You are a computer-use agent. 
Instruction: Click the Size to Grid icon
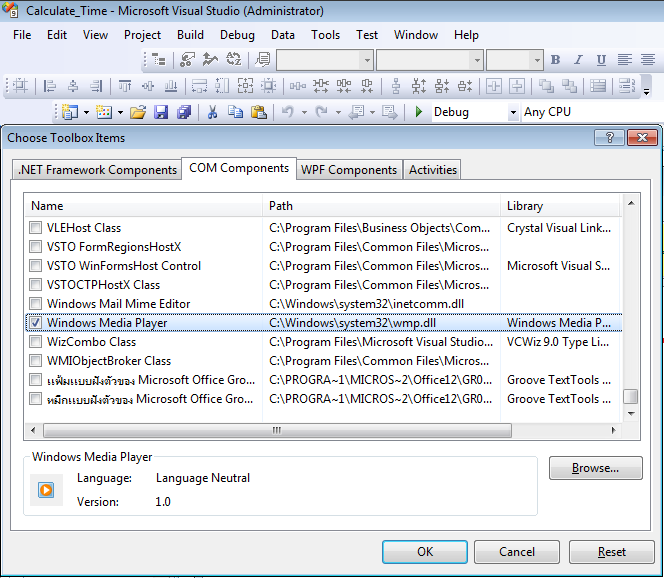click(x=268, y=86)
